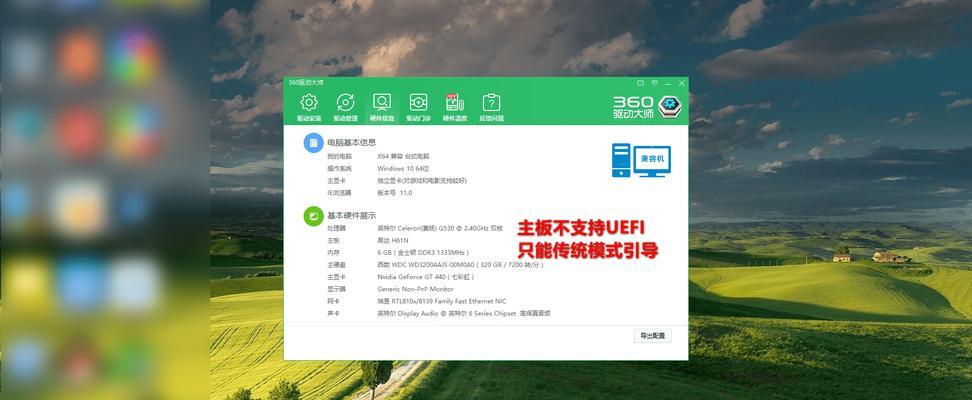Click the IE version '版本号 11.0'
972x400 pixels.
(x=395, y=193)
